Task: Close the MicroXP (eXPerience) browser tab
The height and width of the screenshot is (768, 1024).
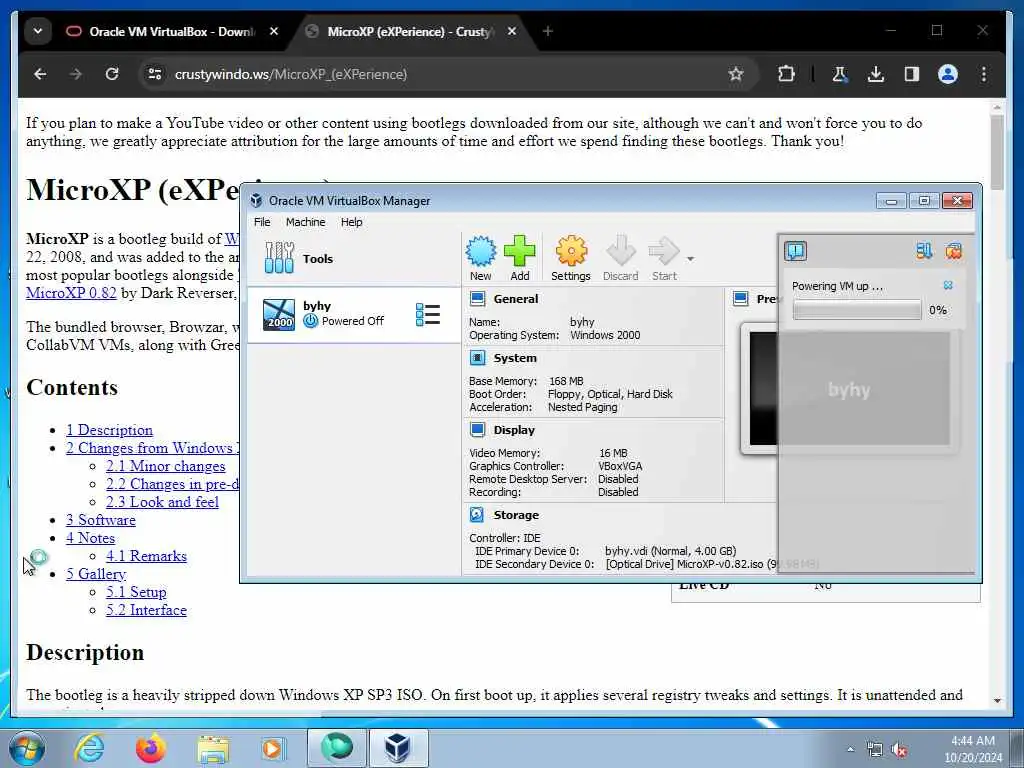Action: pos(512,31)
